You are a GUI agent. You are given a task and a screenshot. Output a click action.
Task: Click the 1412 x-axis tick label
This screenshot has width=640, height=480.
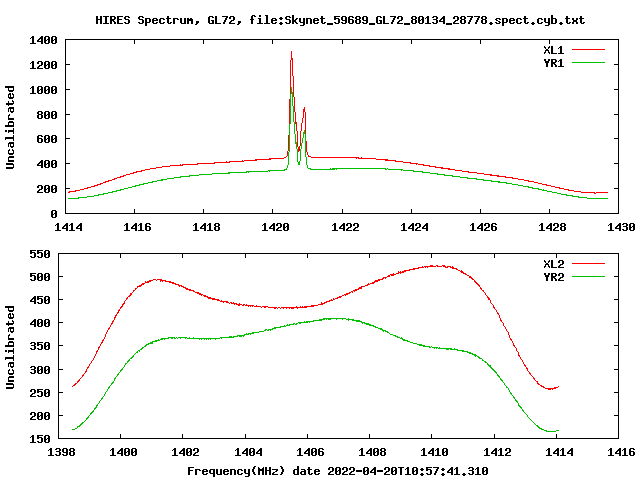click(497, 452)
